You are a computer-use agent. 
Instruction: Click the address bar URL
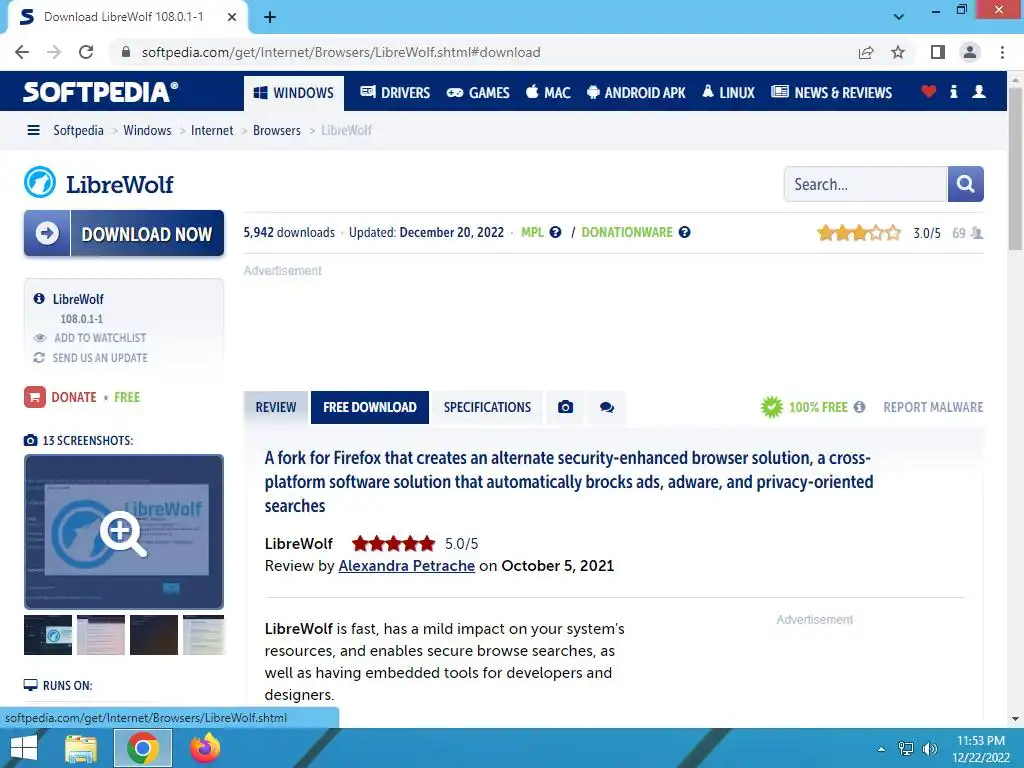click(x=341, y=52)
